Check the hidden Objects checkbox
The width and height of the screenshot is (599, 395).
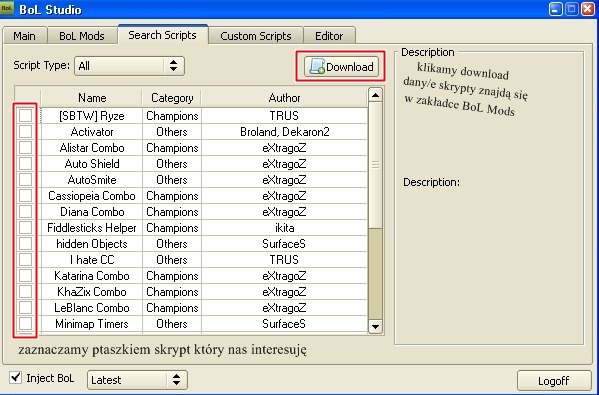(x=26, y=244)
